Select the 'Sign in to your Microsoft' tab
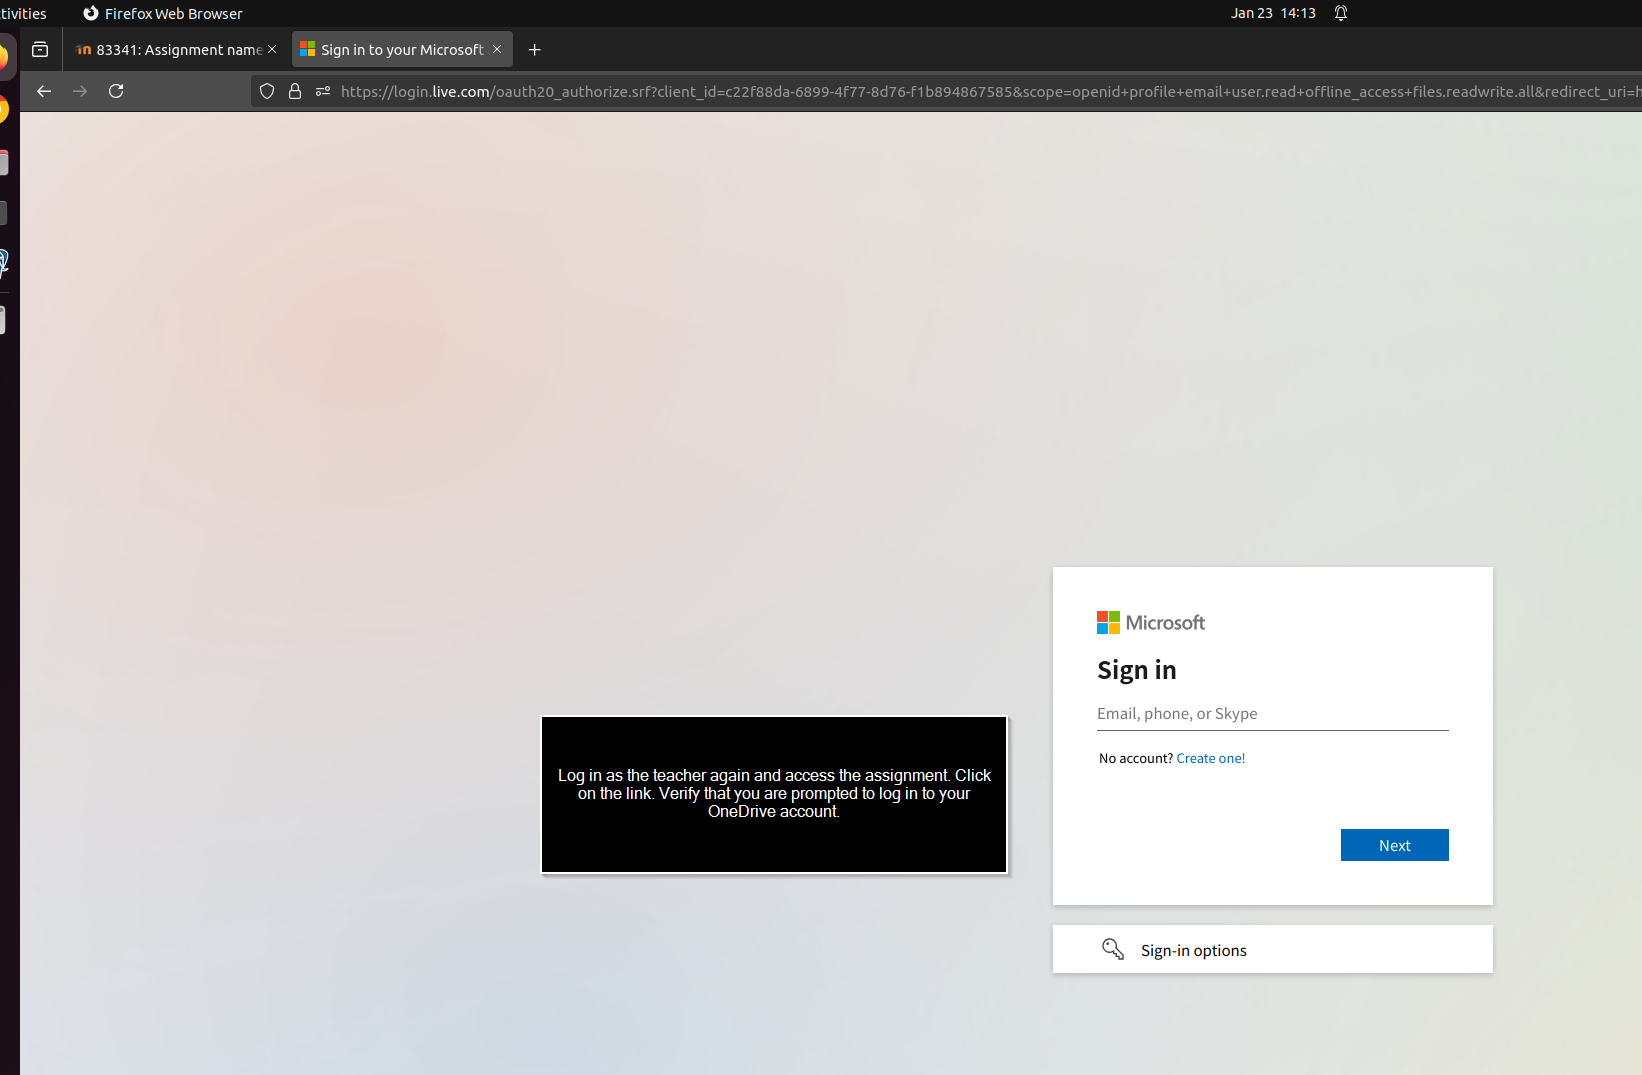Viewport: 1642px width, 1075px height. [402, 50]
